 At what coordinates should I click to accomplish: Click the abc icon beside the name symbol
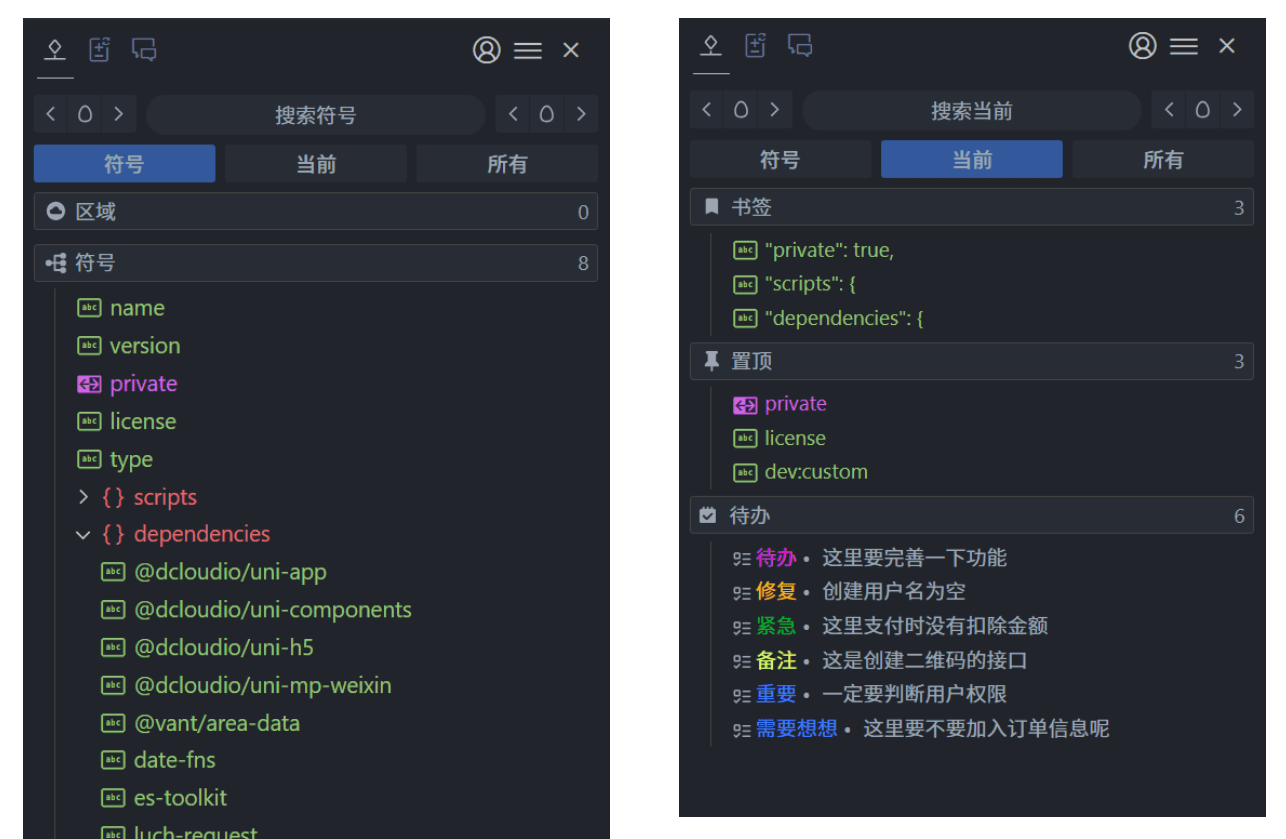89,308
